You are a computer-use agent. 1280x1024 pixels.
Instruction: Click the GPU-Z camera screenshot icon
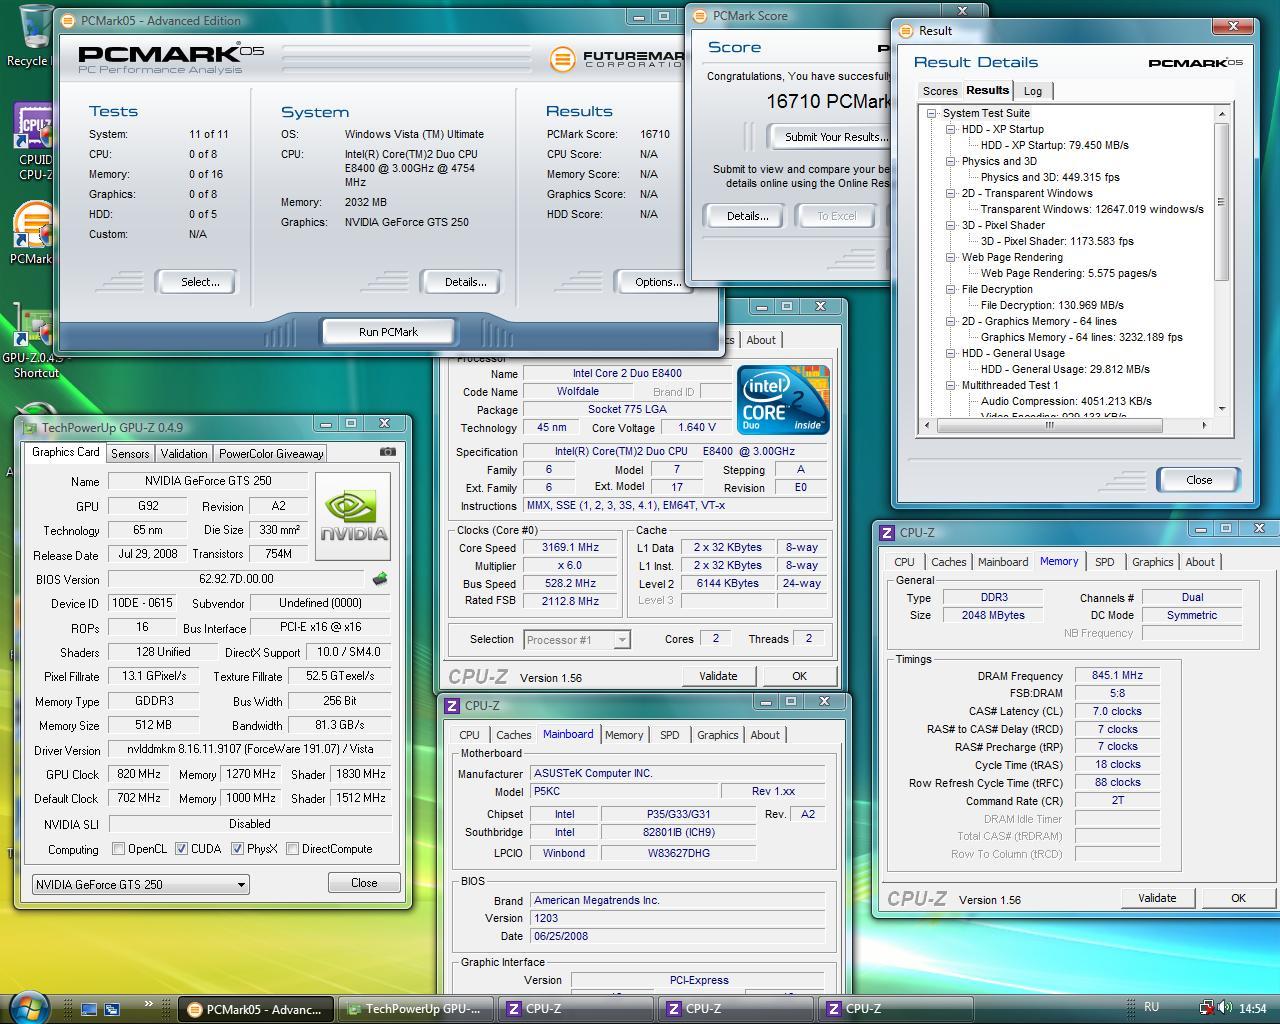(388, 452)
